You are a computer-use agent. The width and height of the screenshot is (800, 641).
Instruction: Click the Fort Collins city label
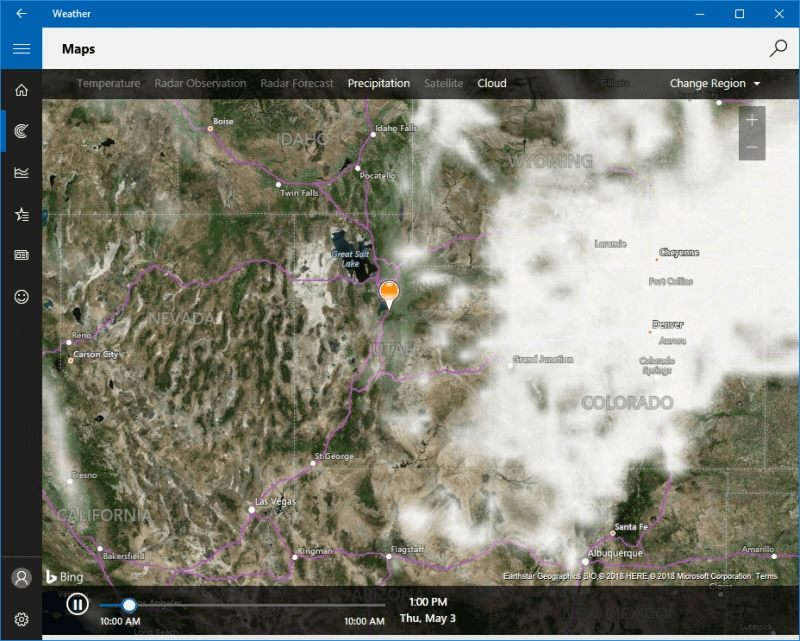tap(670, 281)
